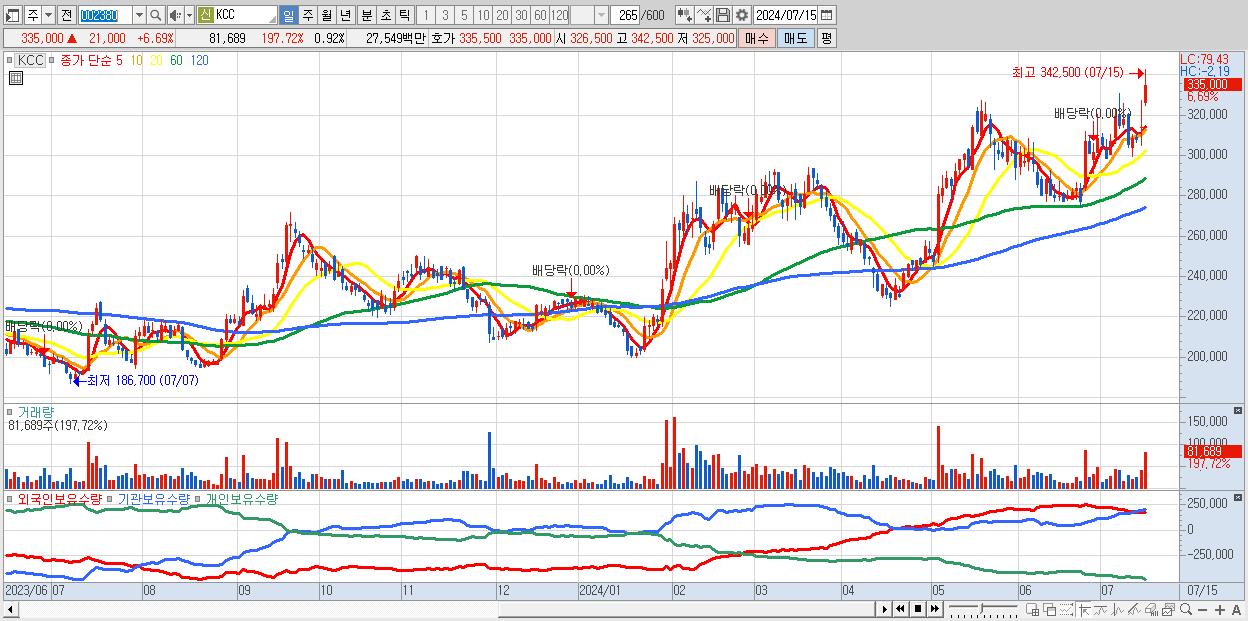Click the stock code field 002380

pyautogui.click(x=104, y=15)
